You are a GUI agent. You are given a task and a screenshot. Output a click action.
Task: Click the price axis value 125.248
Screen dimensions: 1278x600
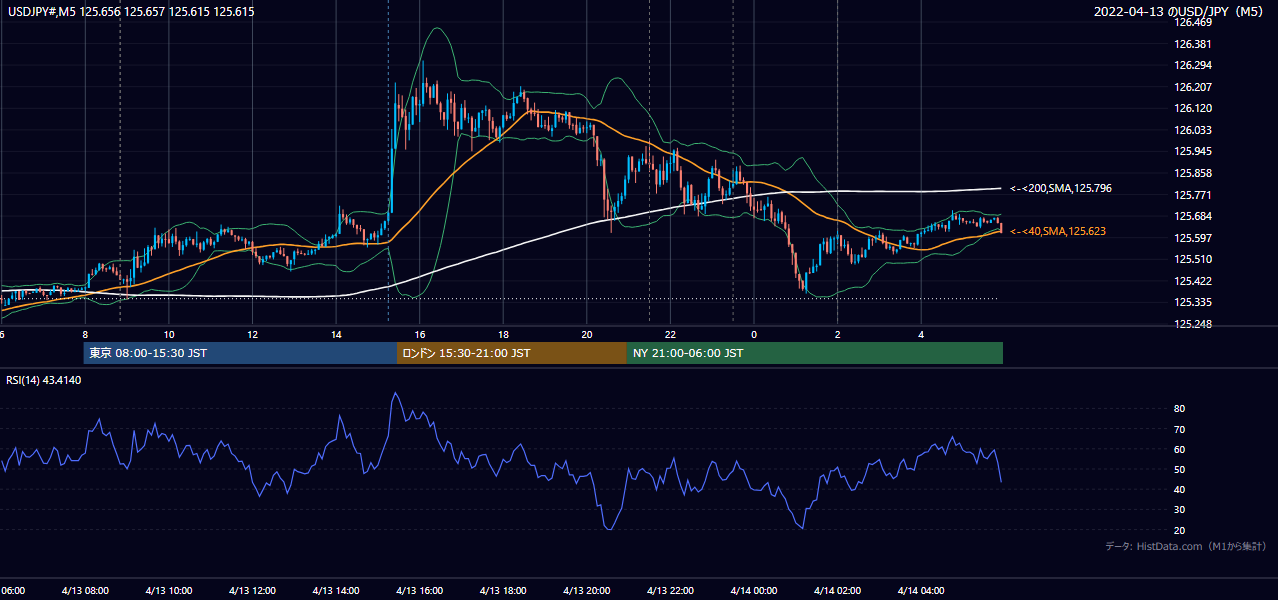pos(1192,324)
